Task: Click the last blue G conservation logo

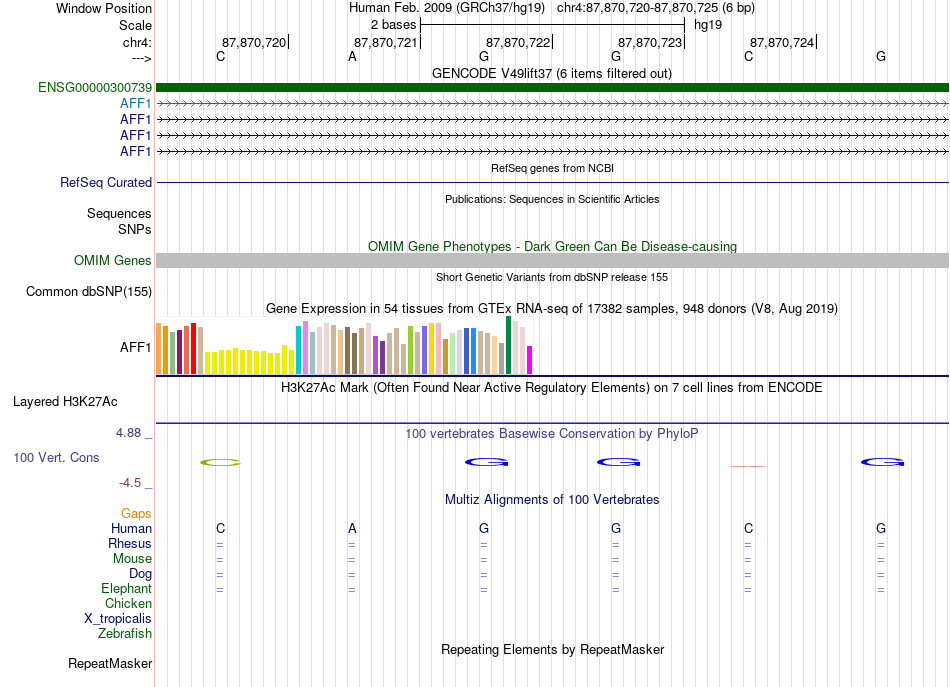Action: tap(882, 462)
